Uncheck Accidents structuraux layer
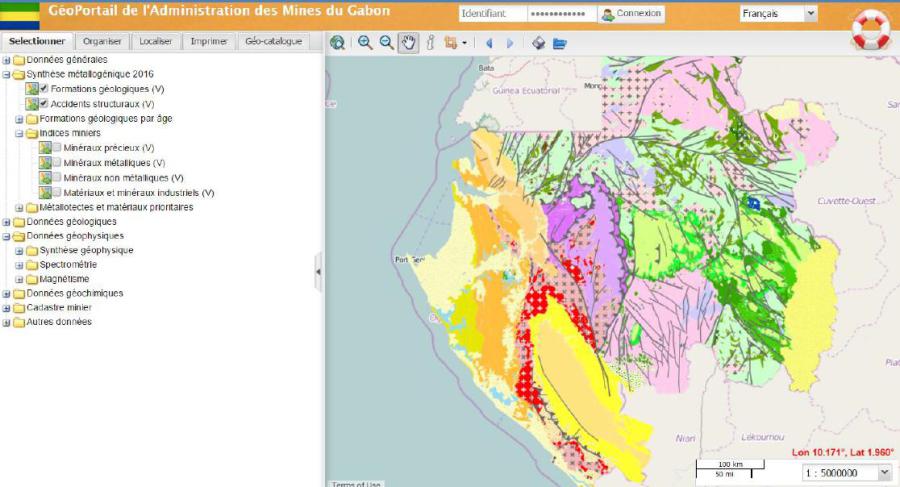 tap(44, 103)
